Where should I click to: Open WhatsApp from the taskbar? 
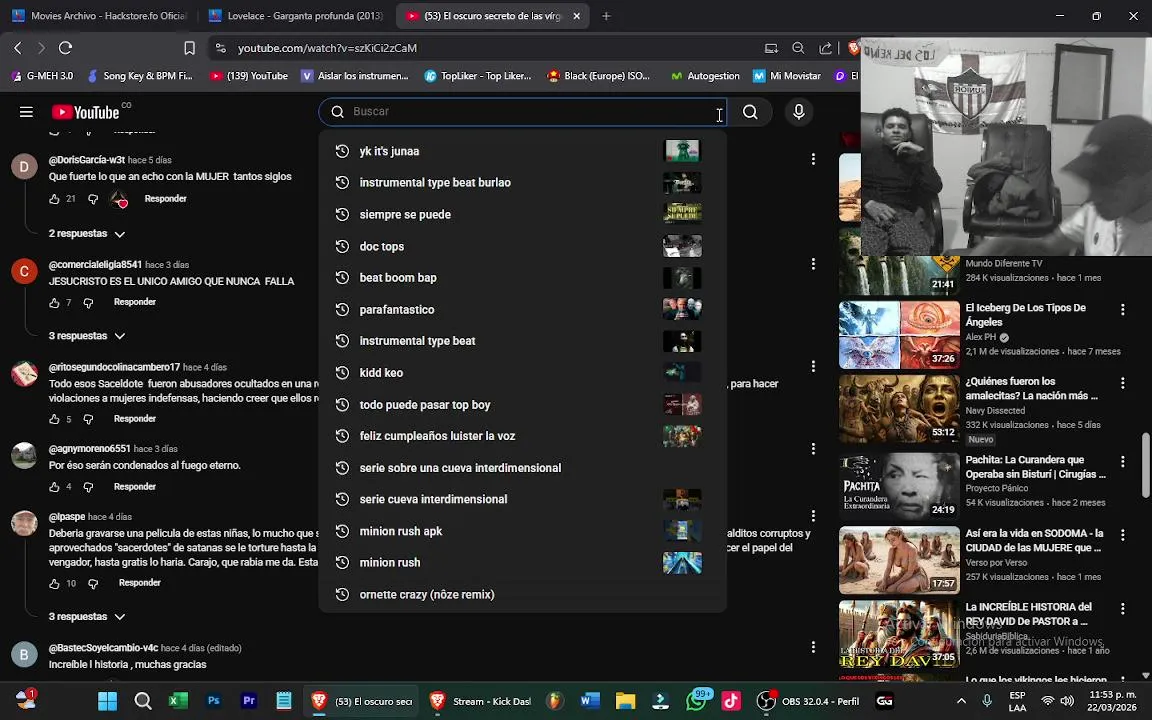tap(696, 701)
